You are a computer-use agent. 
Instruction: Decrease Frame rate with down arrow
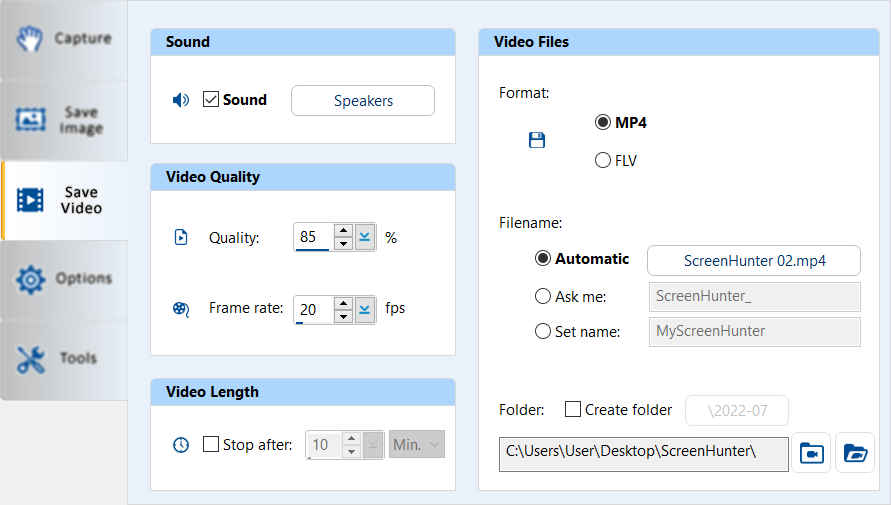tap(343, 316)
